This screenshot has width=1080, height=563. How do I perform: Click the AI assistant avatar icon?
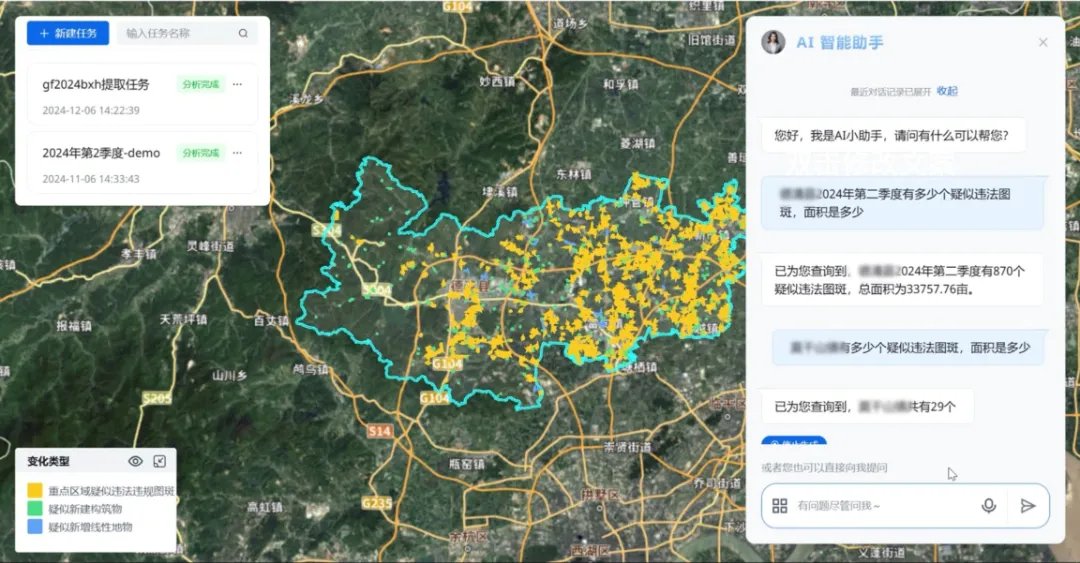tap(773, 42)
